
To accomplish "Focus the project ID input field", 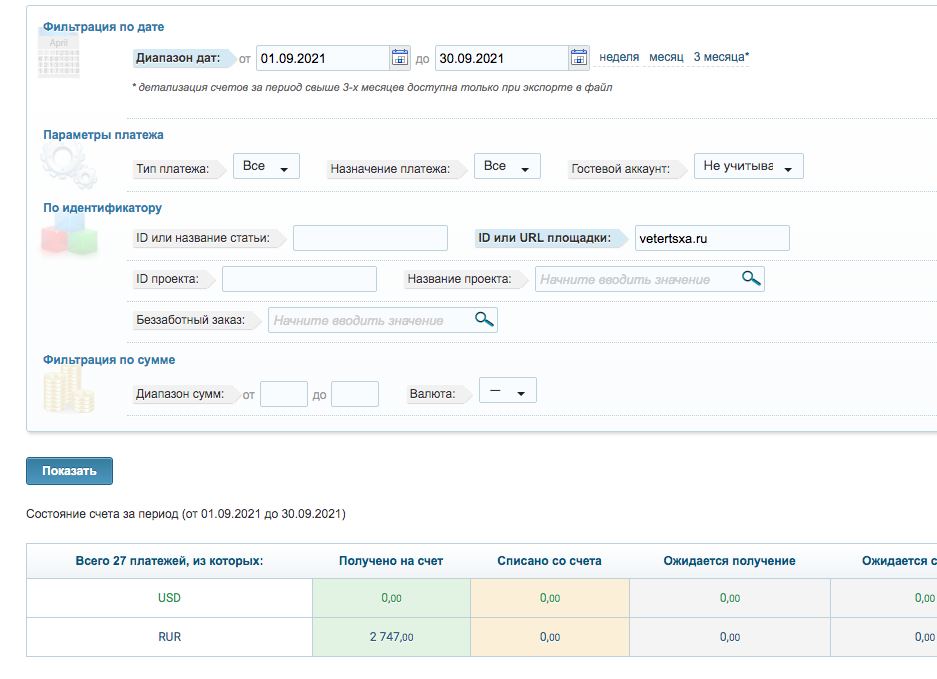I will click(299, 279).
